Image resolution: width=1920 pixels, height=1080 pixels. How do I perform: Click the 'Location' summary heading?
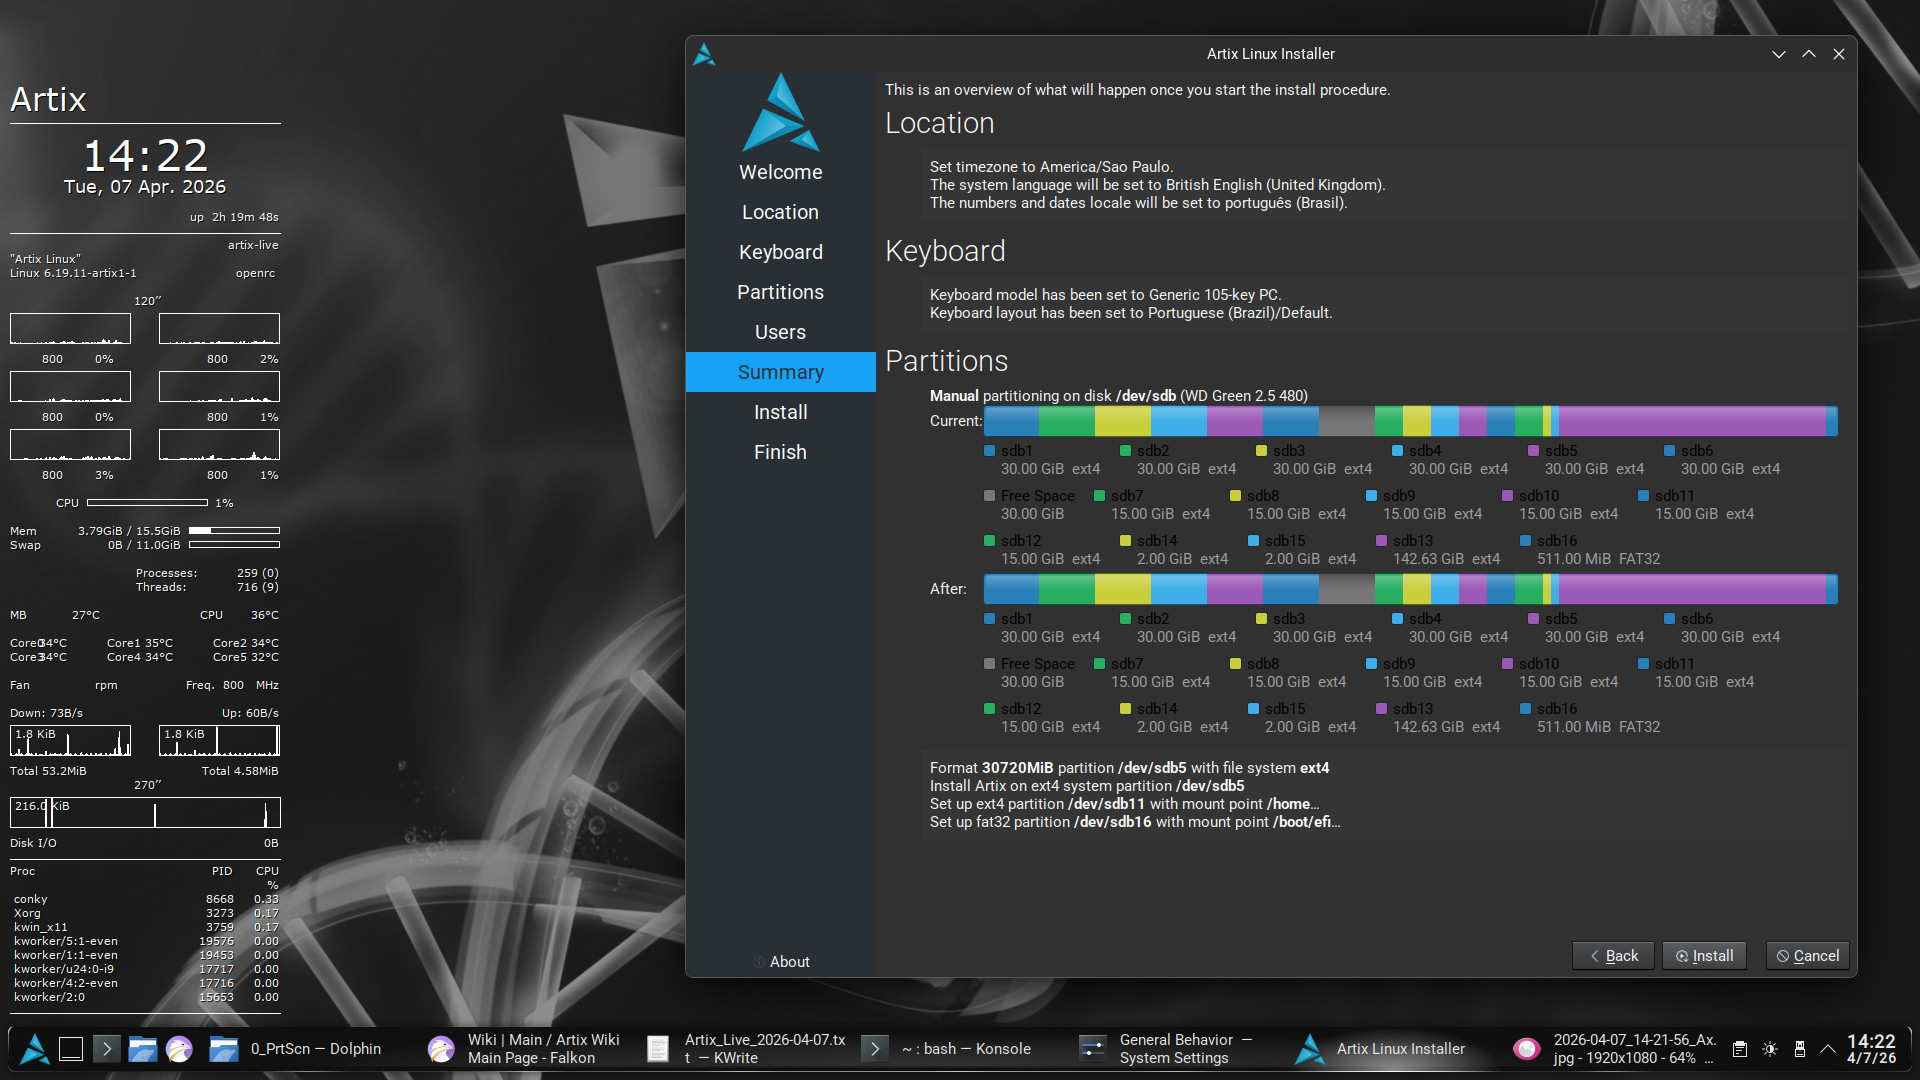pos(940,123)
